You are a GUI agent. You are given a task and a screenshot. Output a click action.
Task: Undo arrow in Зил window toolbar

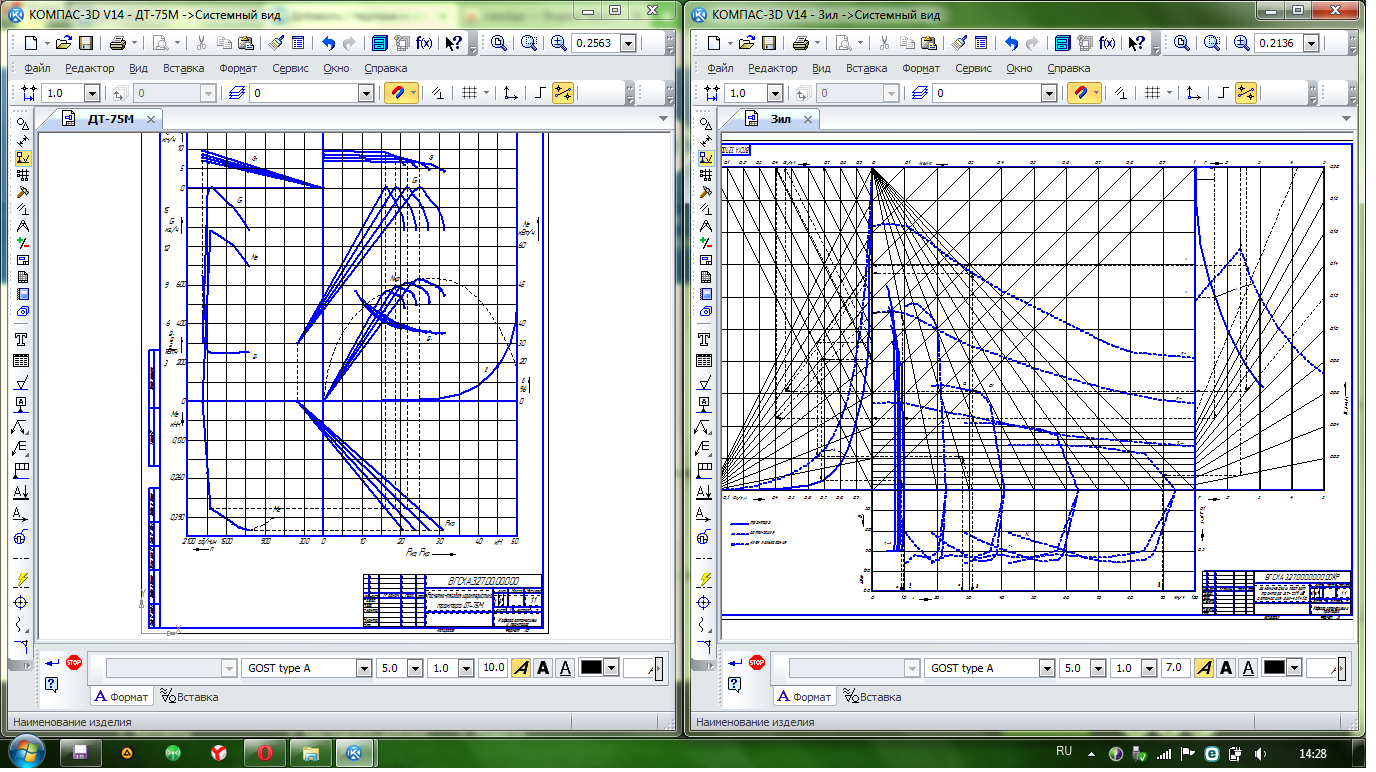pyautogui.click(x=1011, y=43)
